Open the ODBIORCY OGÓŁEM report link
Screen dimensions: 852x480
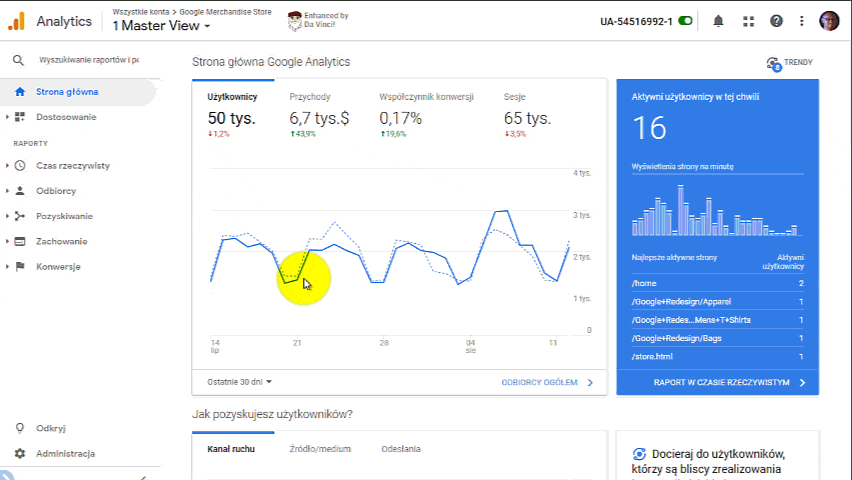point(547,383)
